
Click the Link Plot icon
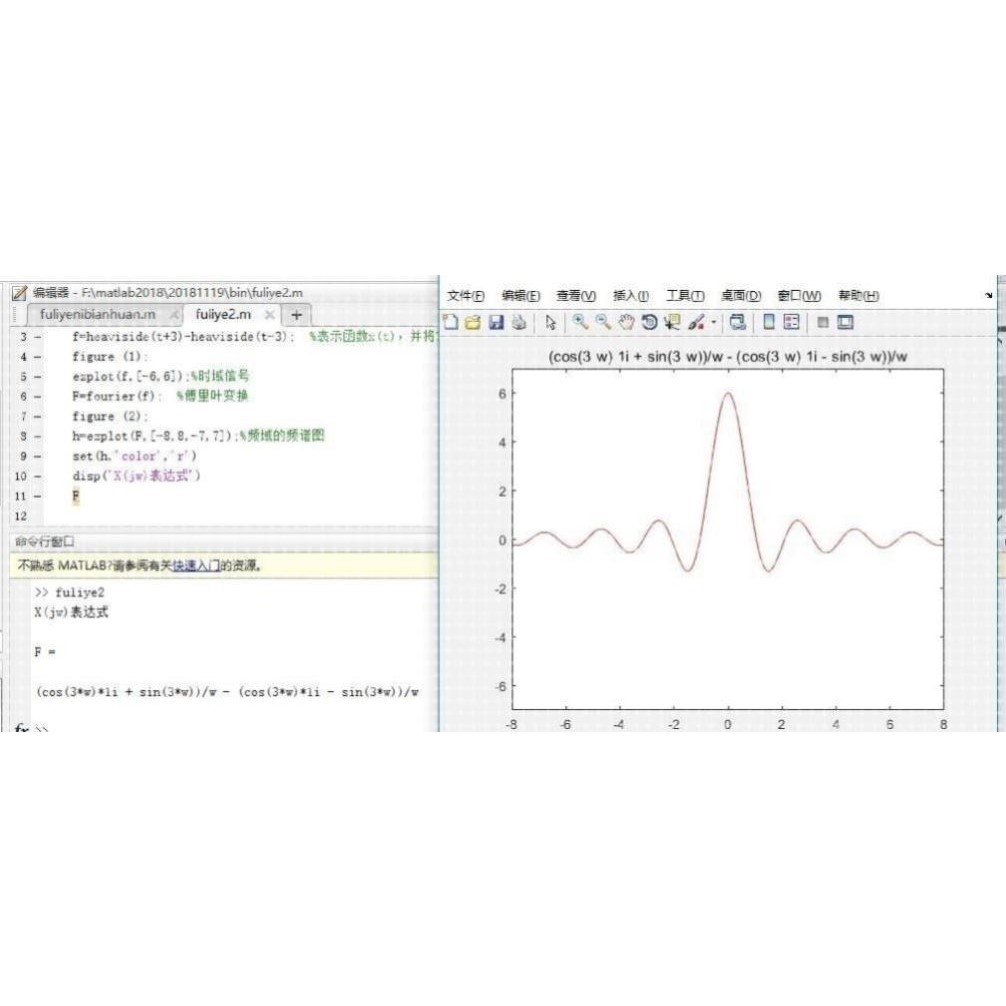click(738, 322)
